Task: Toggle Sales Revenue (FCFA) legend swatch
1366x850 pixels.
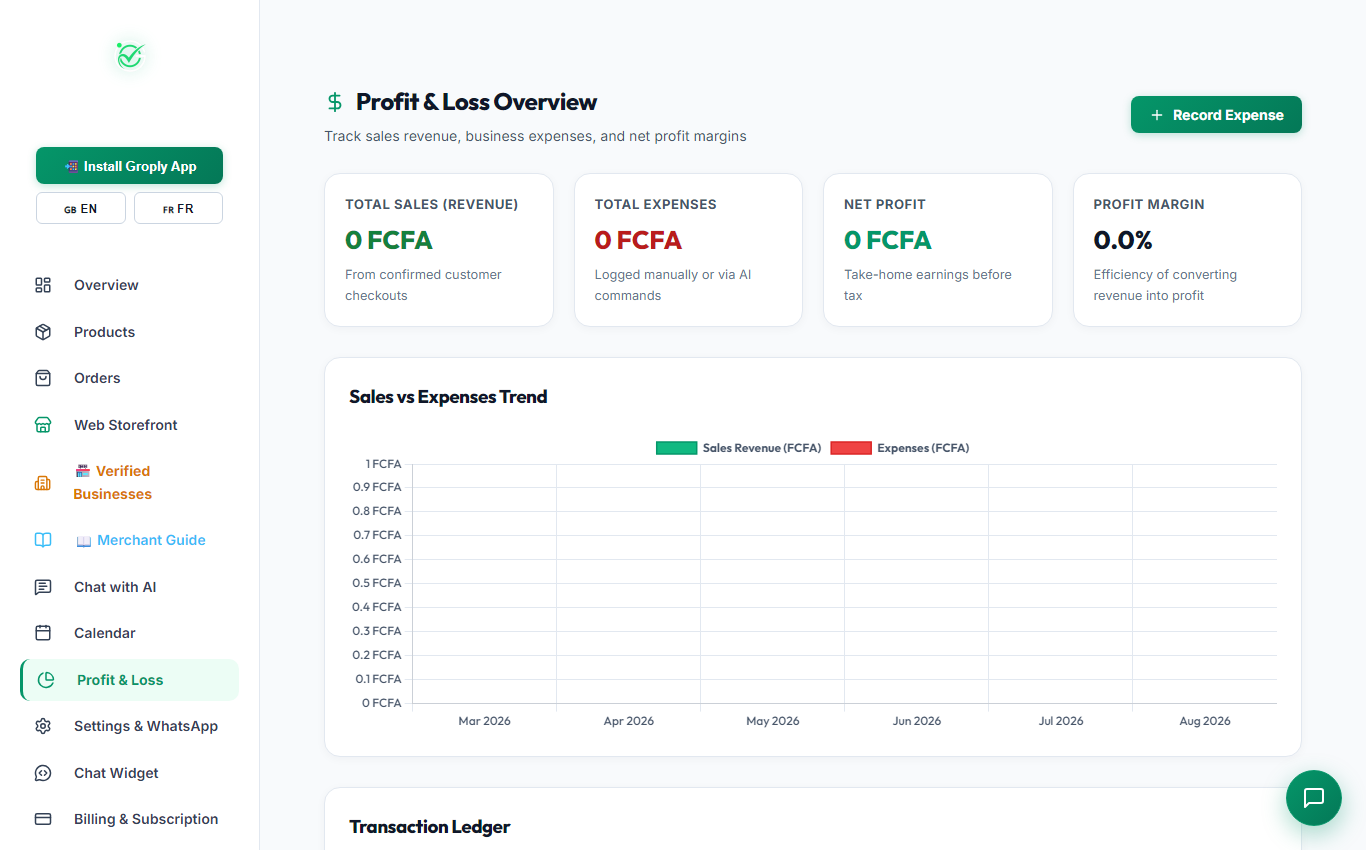Action: point(676,448)
